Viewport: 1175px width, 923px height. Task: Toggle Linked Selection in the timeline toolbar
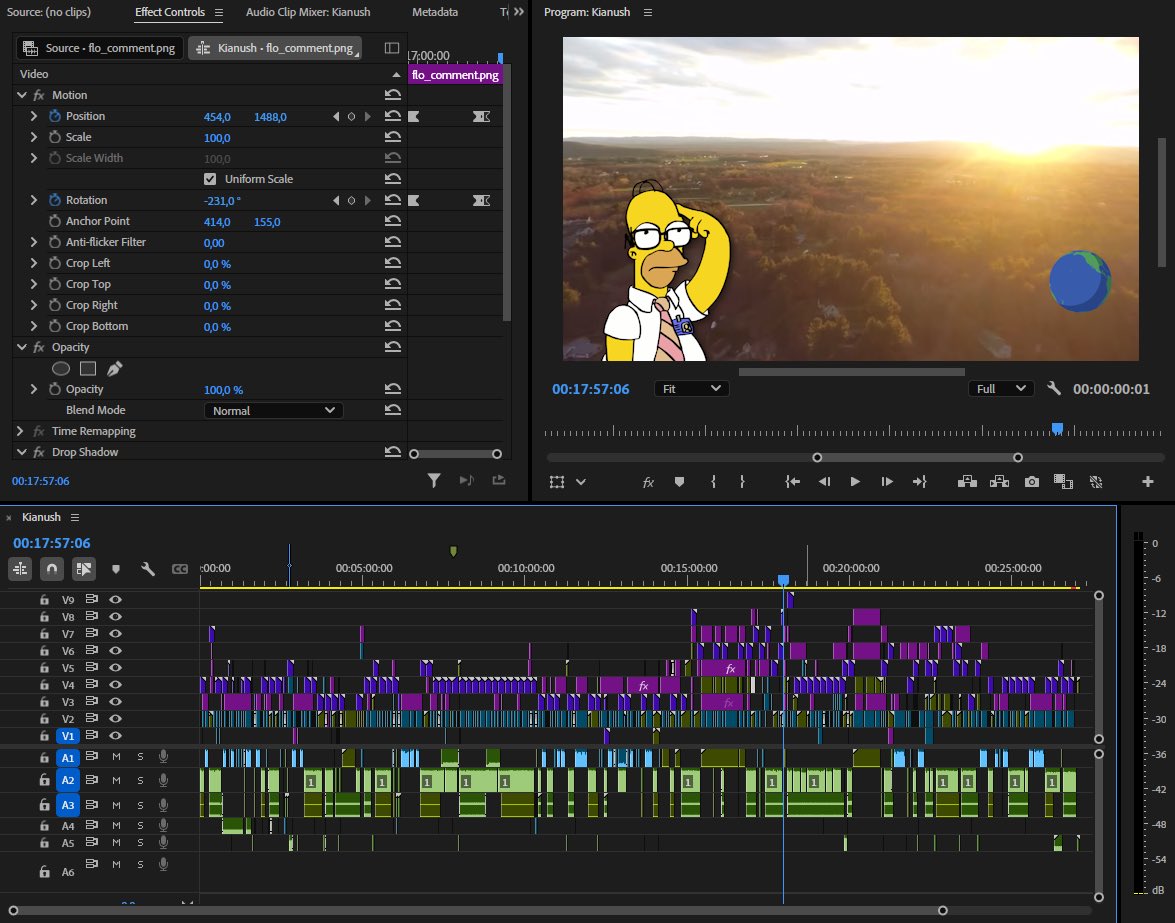tap(84, 568)
